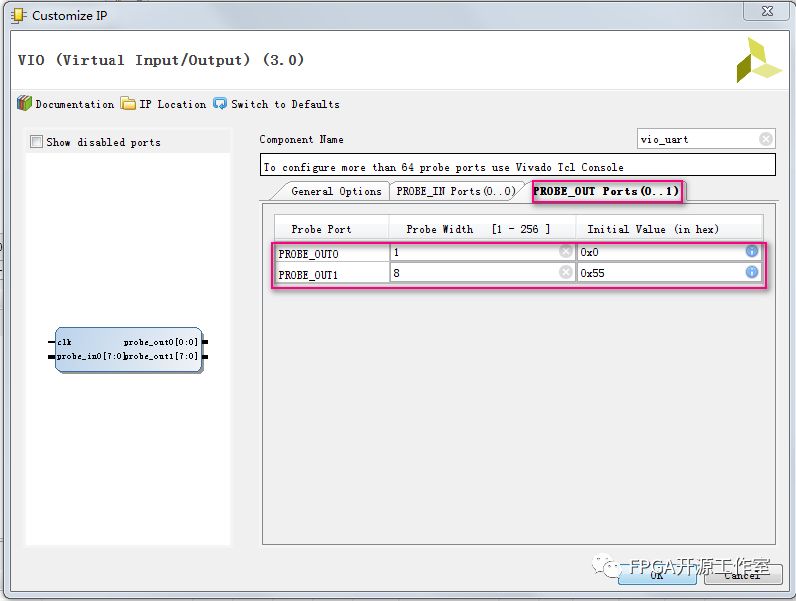Edit the PROBE_OUT1 initial value 0x55 field
This screenshot has height=601, width=796.
point(660,272)
